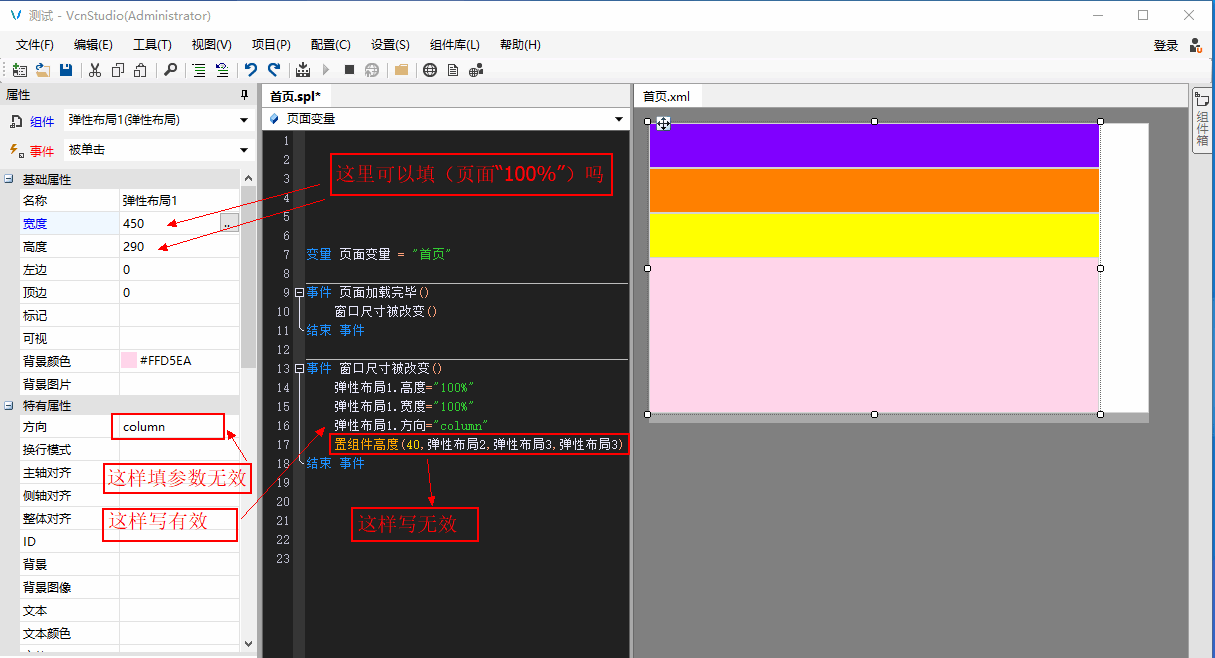1215x658 pixels.
Task: Click the globe browser icon in toolbar
Action: 430,70
